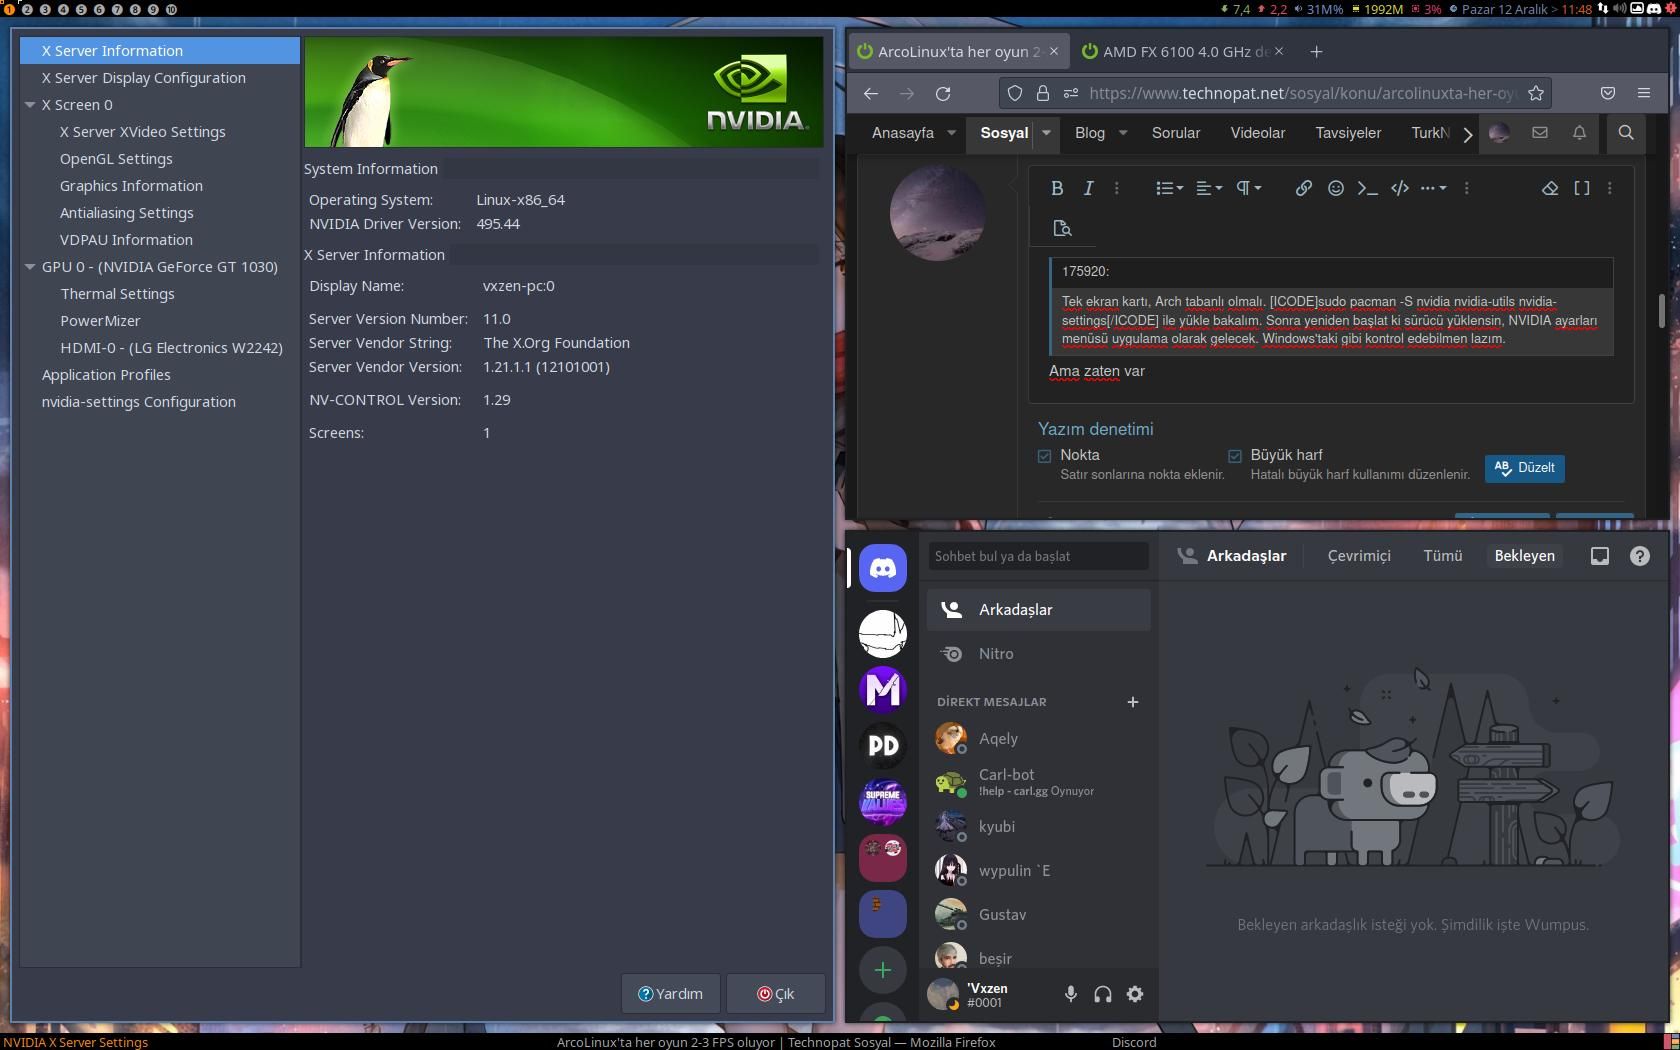
Task: Create a new direct message with the plus
Action: [1133, 702]
